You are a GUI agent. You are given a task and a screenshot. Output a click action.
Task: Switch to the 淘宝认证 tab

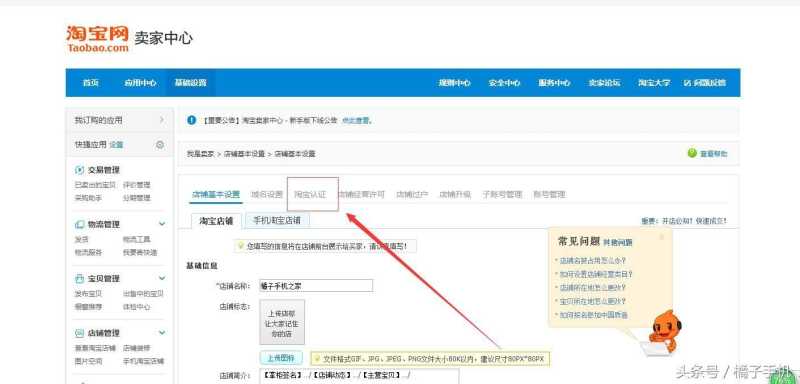click(310, 194)
